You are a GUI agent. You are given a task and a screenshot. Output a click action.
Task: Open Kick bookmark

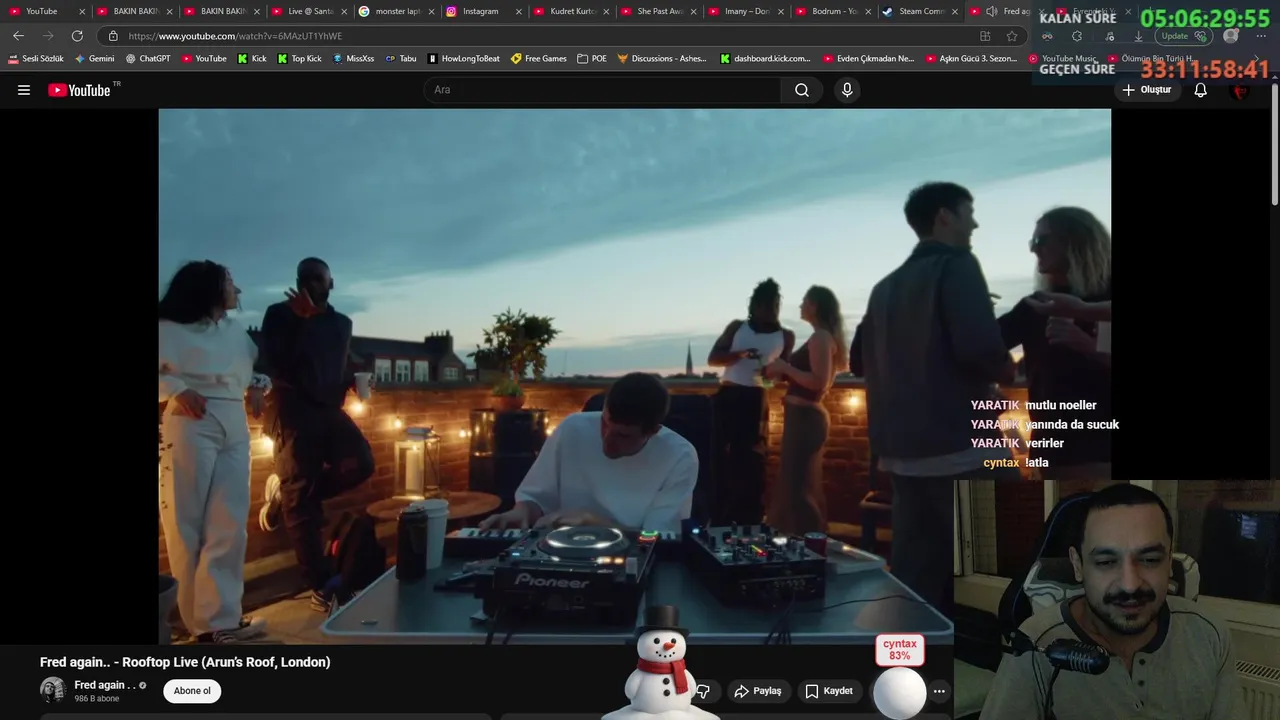(x=252, y=59)
